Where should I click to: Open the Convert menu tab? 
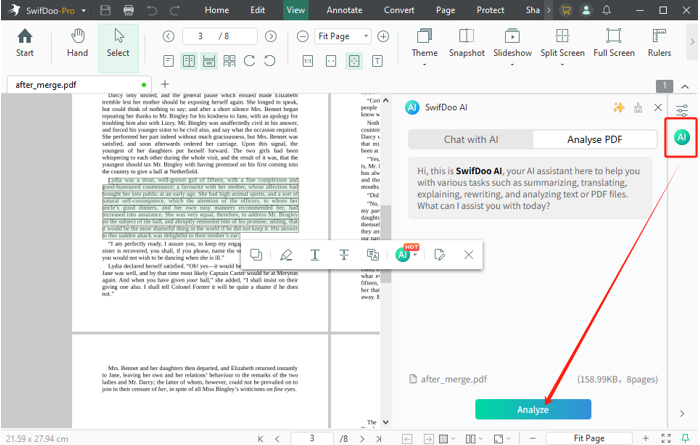[x=399, y=10]
